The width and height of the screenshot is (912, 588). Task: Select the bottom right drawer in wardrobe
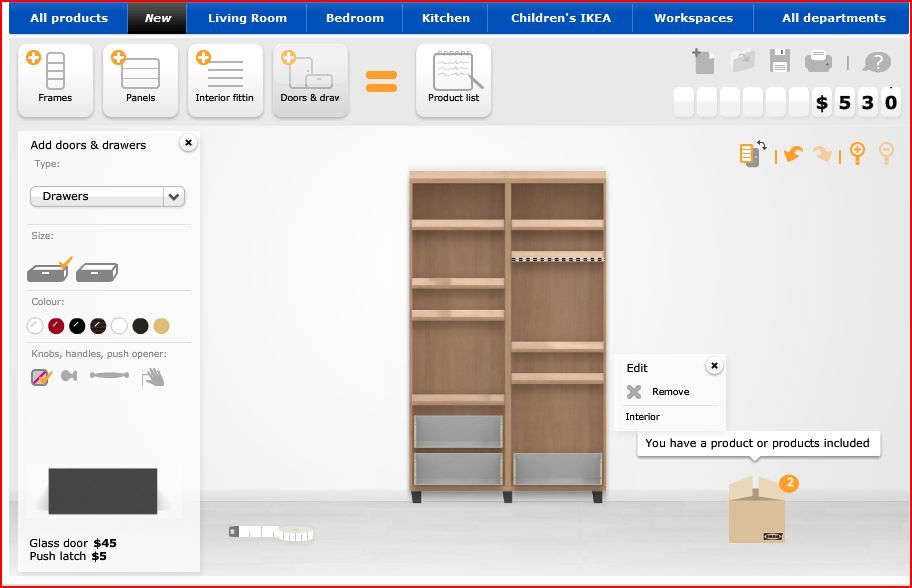point(557,469)
